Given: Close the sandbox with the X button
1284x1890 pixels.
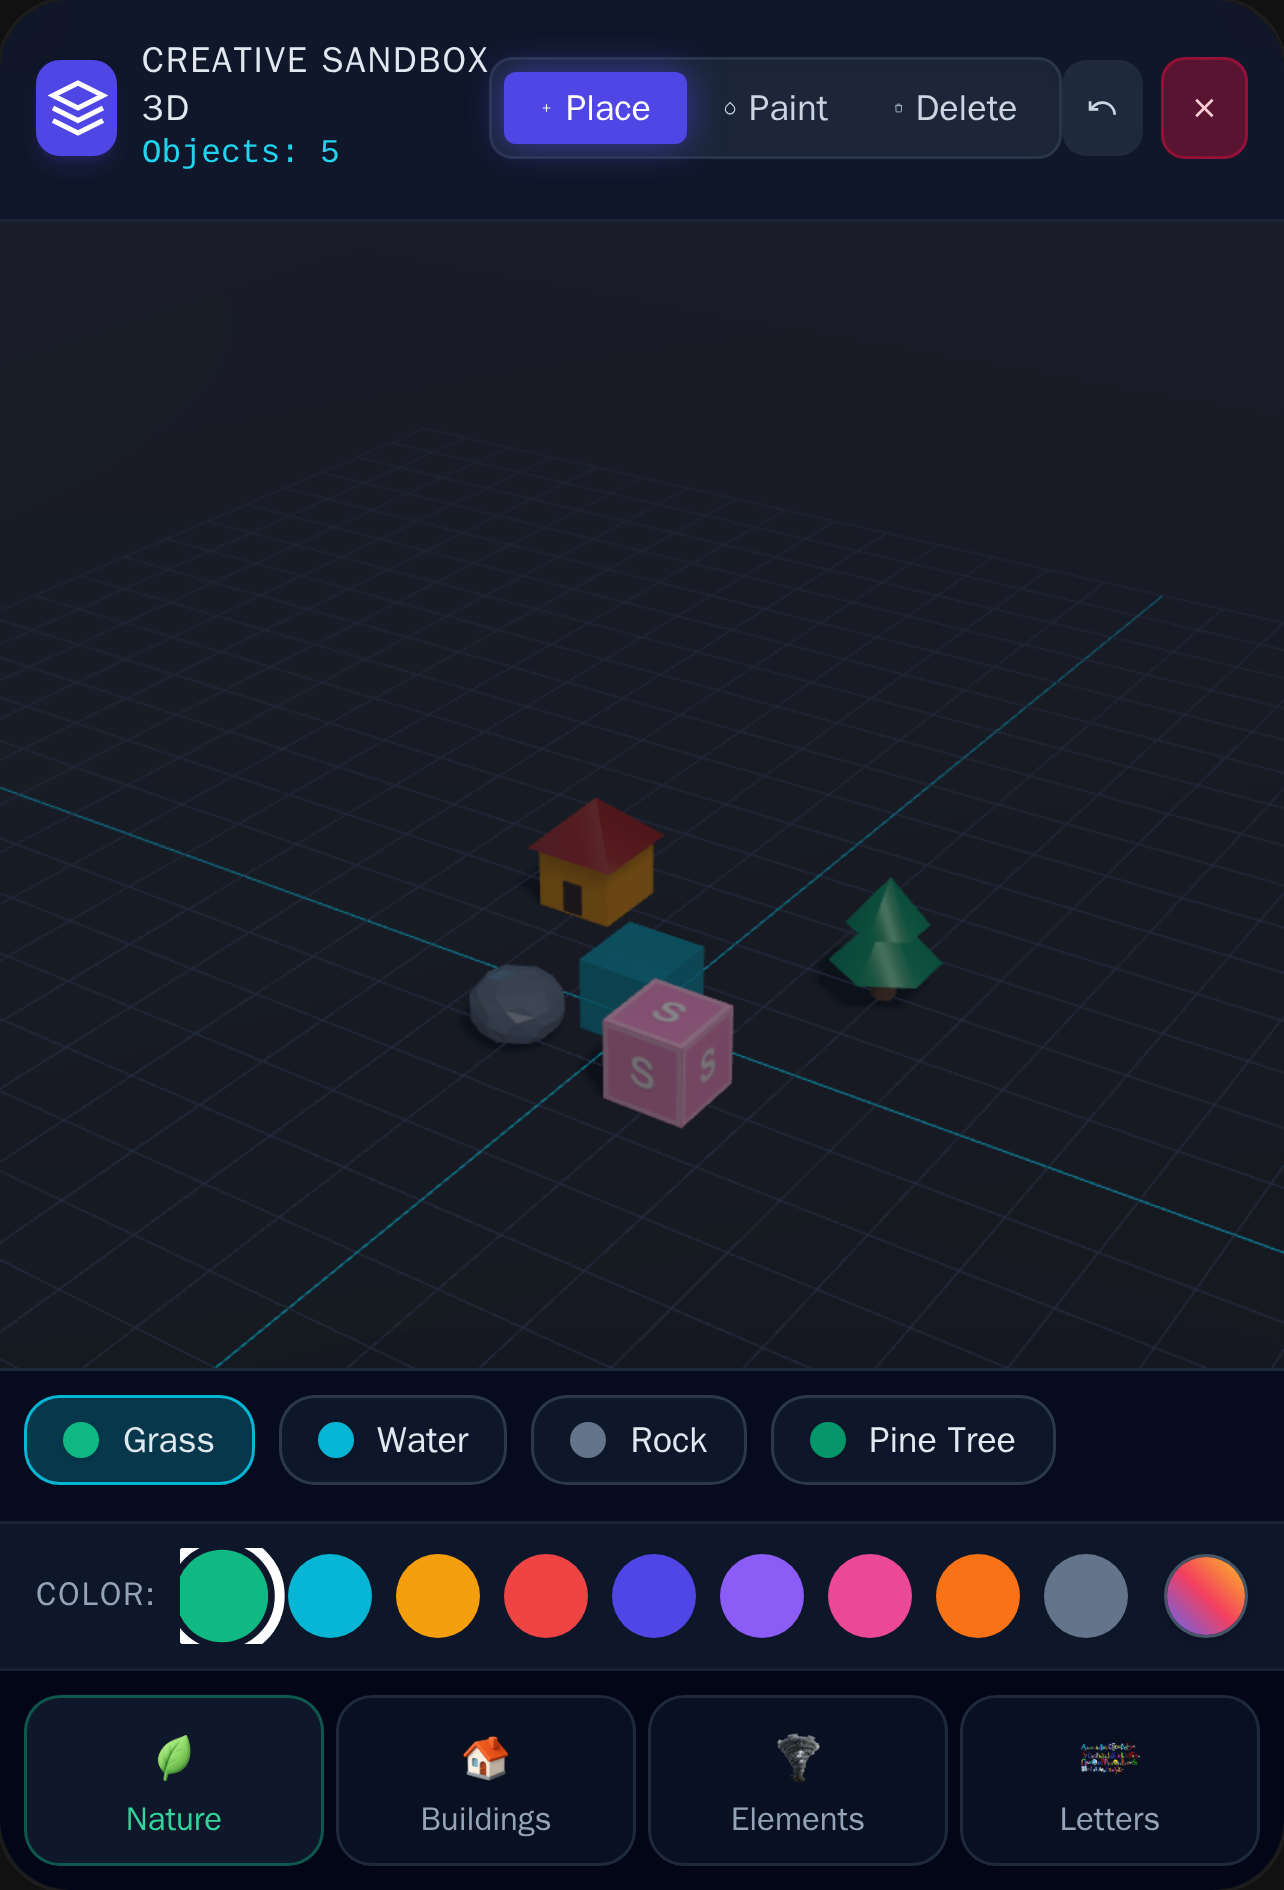Looking at the screenshot, I should [1204, 108].
